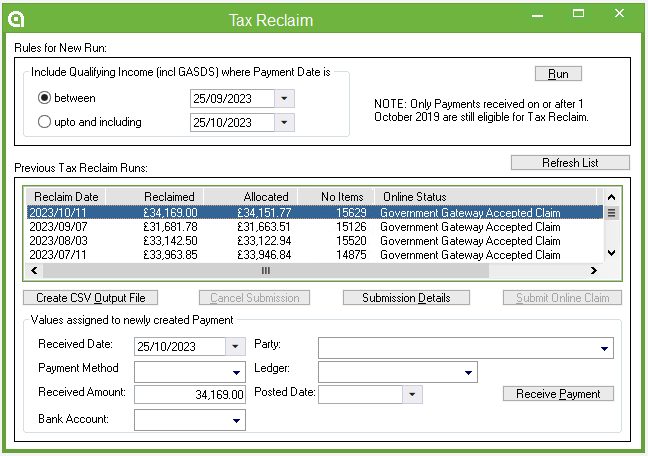Expand the Ledger dropdown
Image resolution: width=648 pixels, height=456 pixels.
[468, 372]
